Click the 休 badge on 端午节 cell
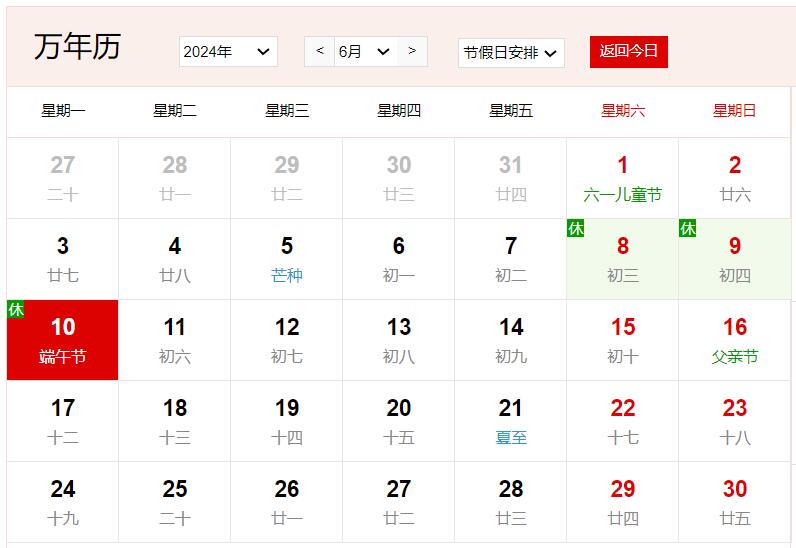 pos(16,310)
